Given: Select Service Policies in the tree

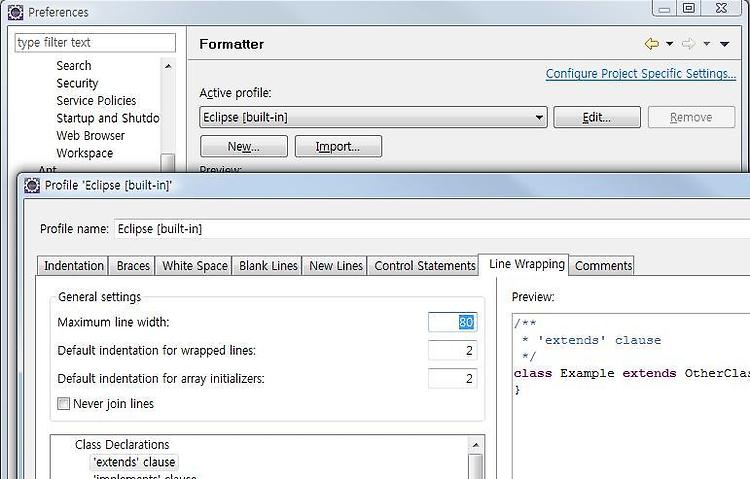Looking at the screenshot, I should (x=96, y=100).
